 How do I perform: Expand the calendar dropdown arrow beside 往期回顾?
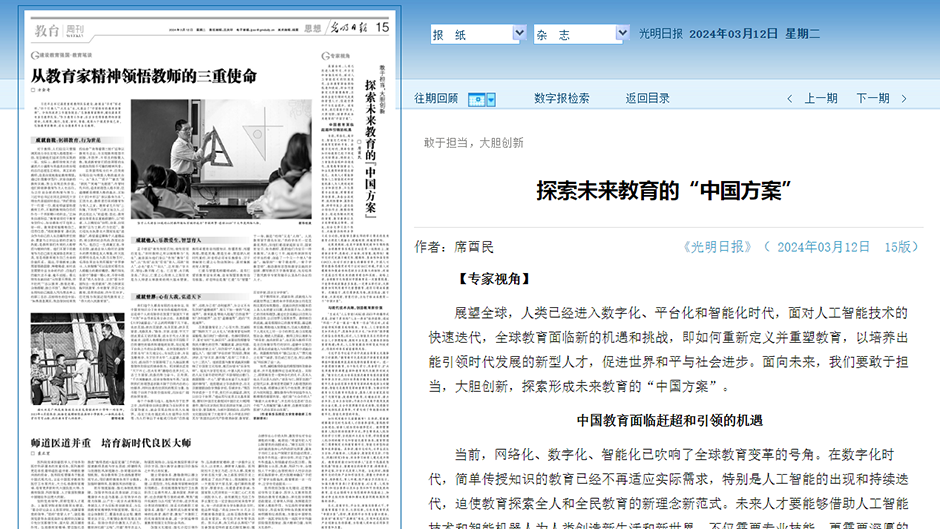491,100
